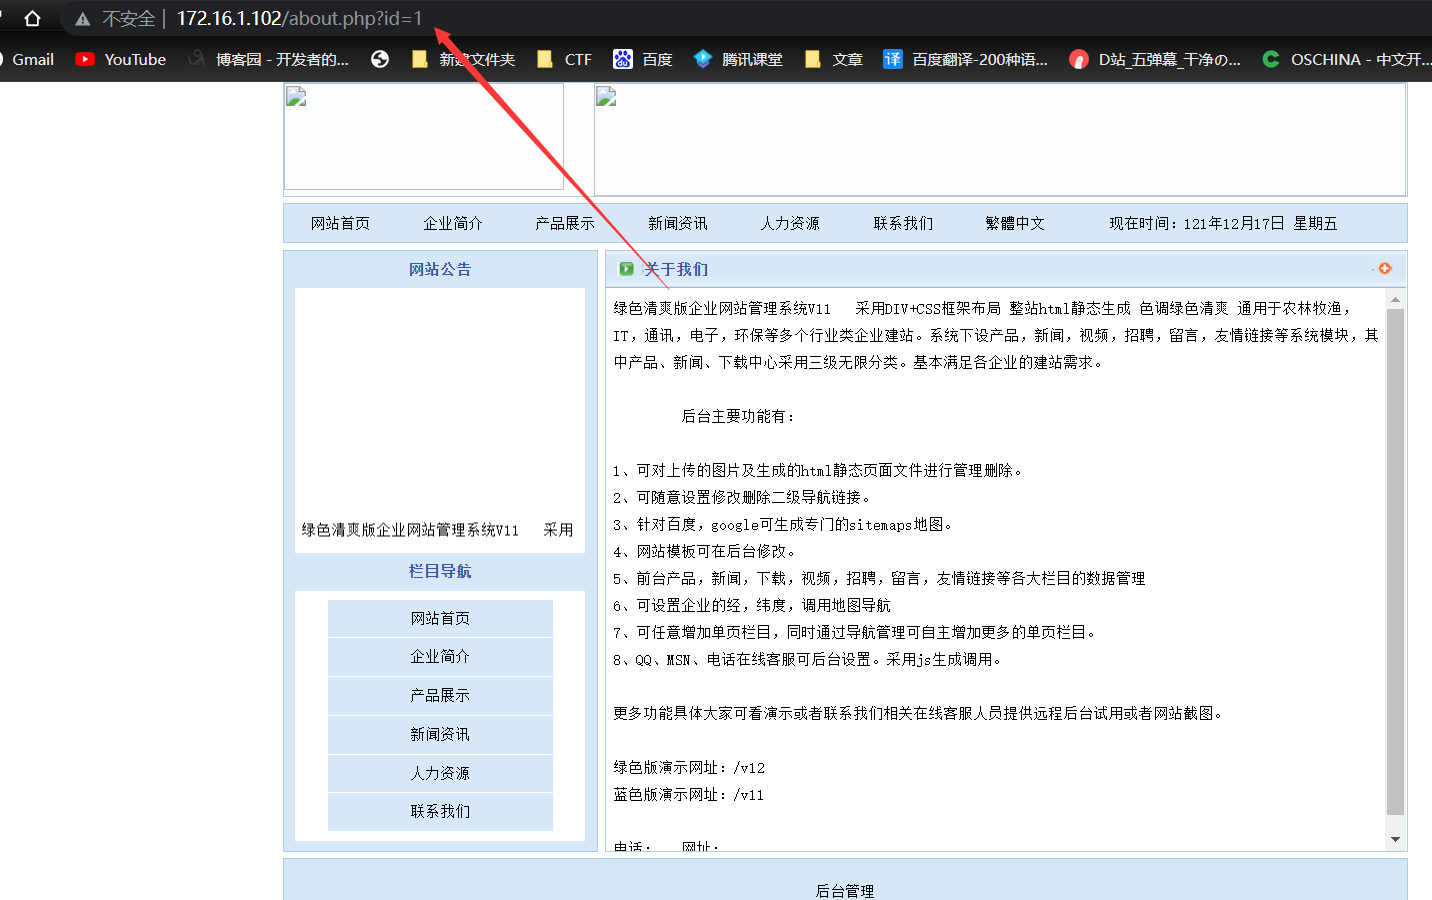Open 新闻资讯 in the top navigation bar

click(x=678, y=223)
